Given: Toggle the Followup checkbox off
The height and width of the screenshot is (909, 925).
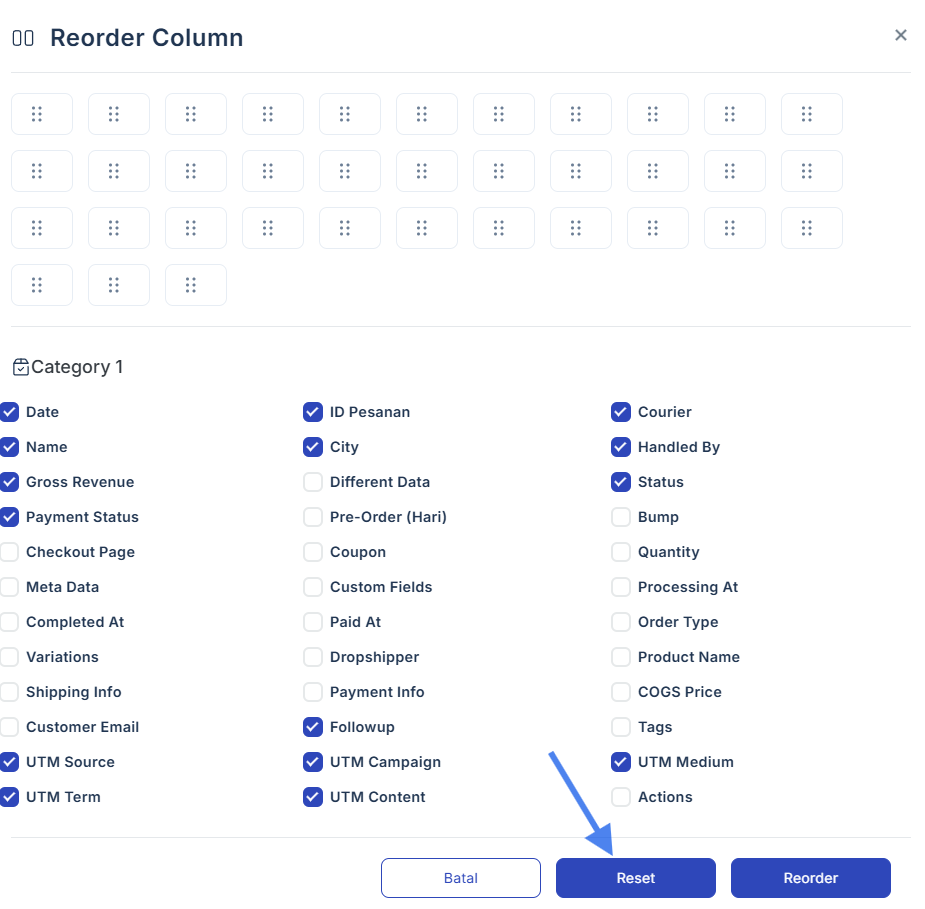Looking at the screenshot, I should tap(313, 727).
